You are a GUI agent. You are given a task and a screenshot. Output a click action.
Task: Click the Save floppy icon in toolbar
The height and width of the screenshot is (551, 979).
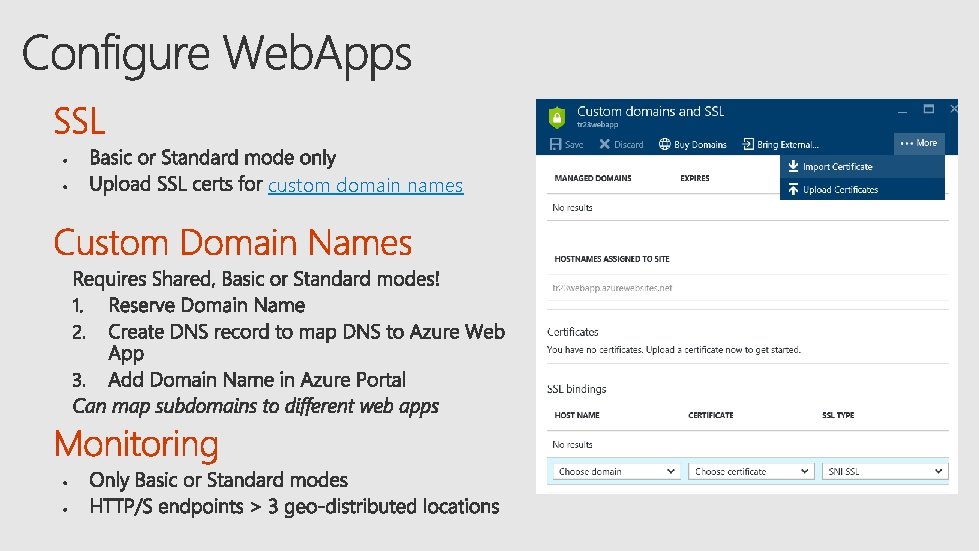555,144
